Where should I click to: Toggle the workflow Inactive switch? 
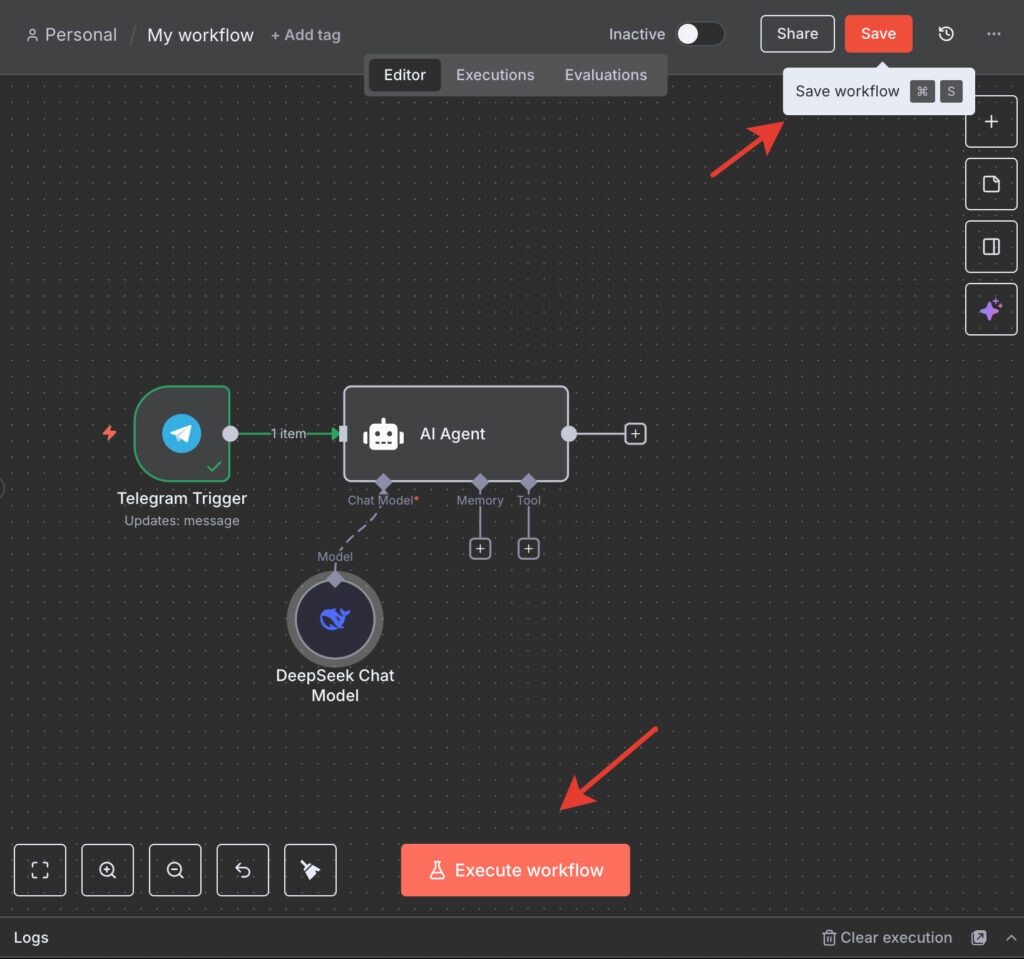click(x=699, y=34)
